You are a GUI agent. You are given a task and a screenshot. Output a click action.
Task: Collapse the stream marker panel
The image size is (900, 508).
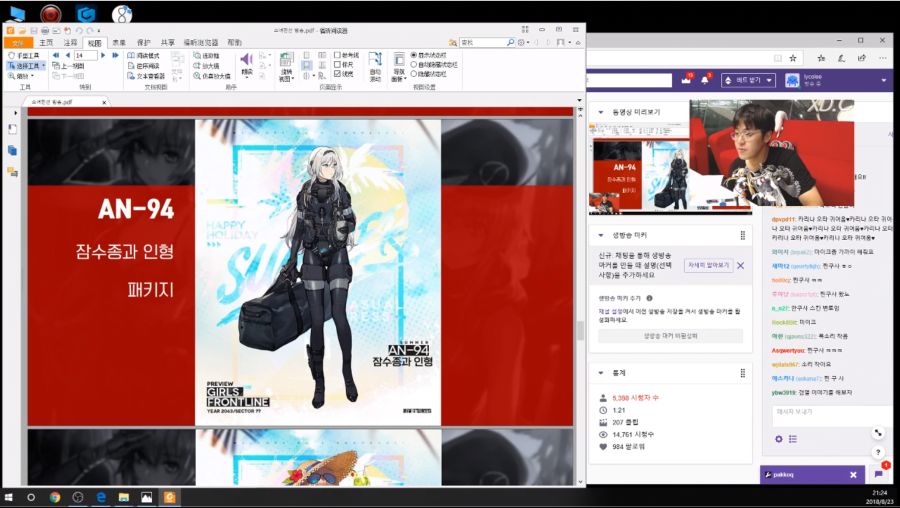[x=601, y=235]
